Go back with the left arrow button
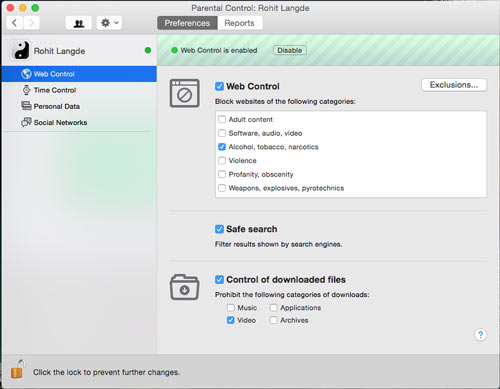 point(15,23)
